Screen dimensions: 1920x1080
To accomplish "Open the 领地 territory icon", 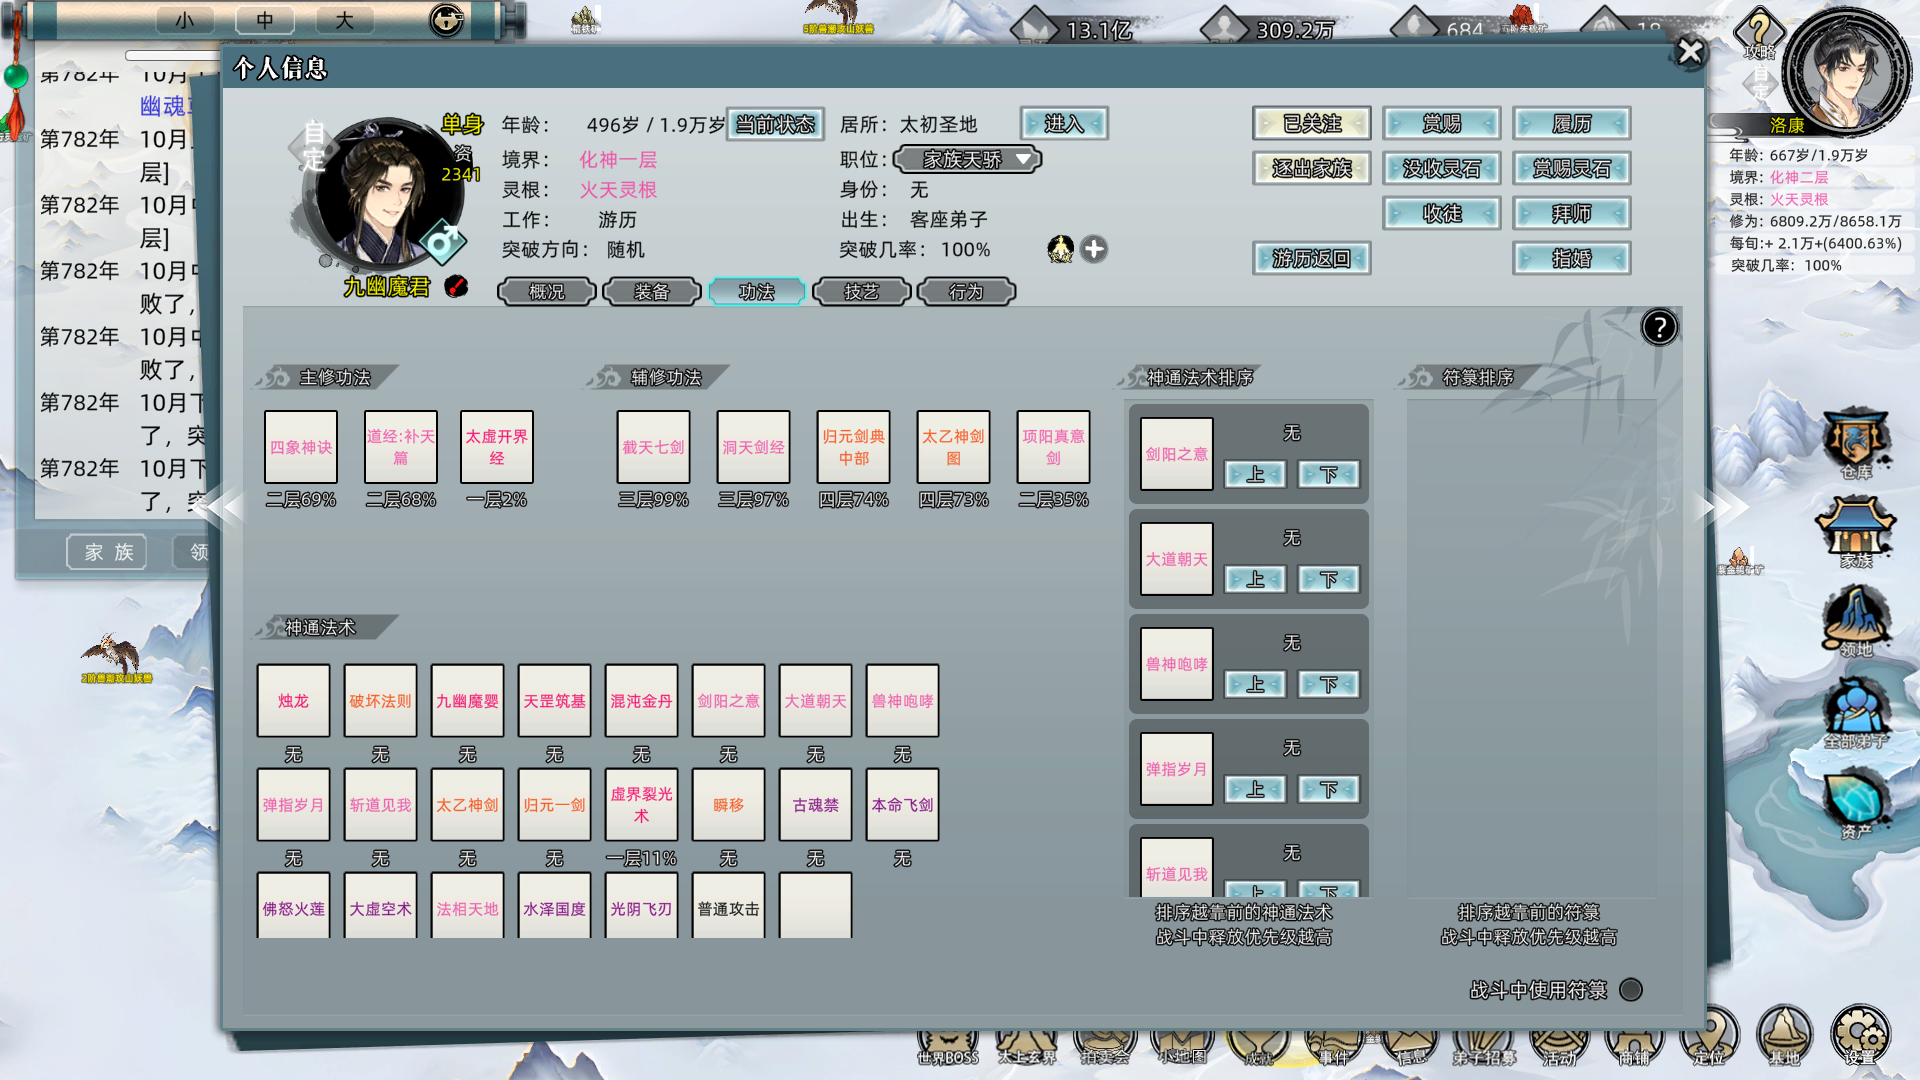I will [1855, 621].
